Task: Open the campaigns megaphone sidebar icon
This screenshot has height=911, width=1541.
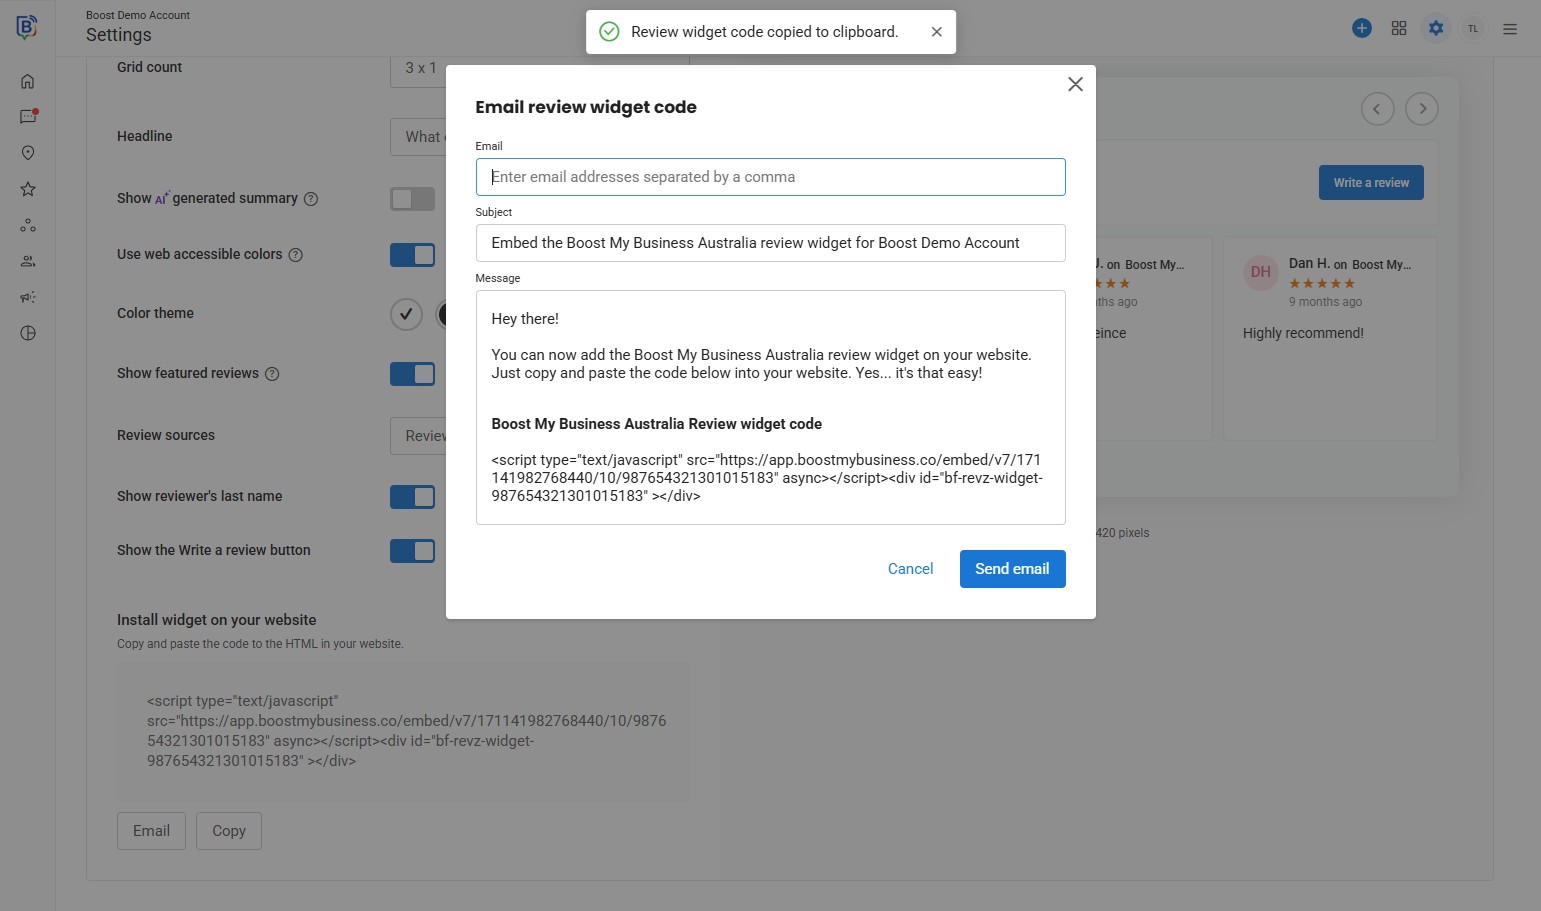Action: tap(28, 297)
